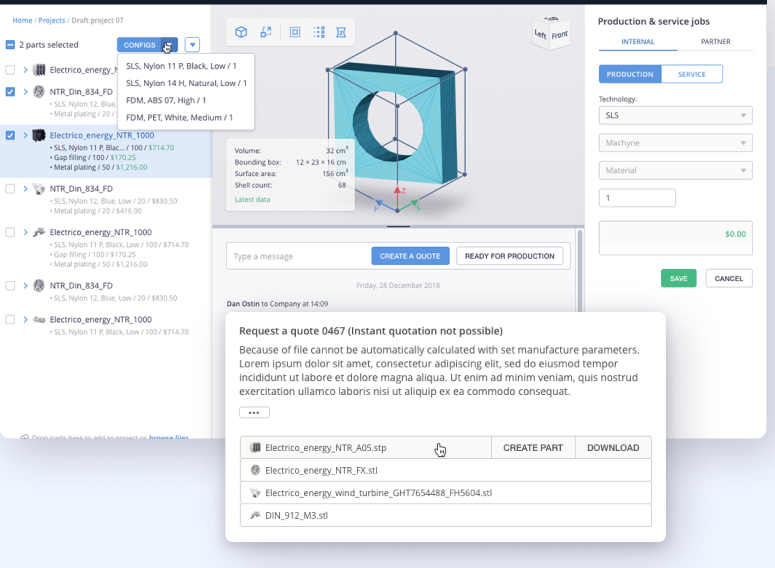
Task: Click the icon next to wind_turbine stl file
Action: (255, 493)
